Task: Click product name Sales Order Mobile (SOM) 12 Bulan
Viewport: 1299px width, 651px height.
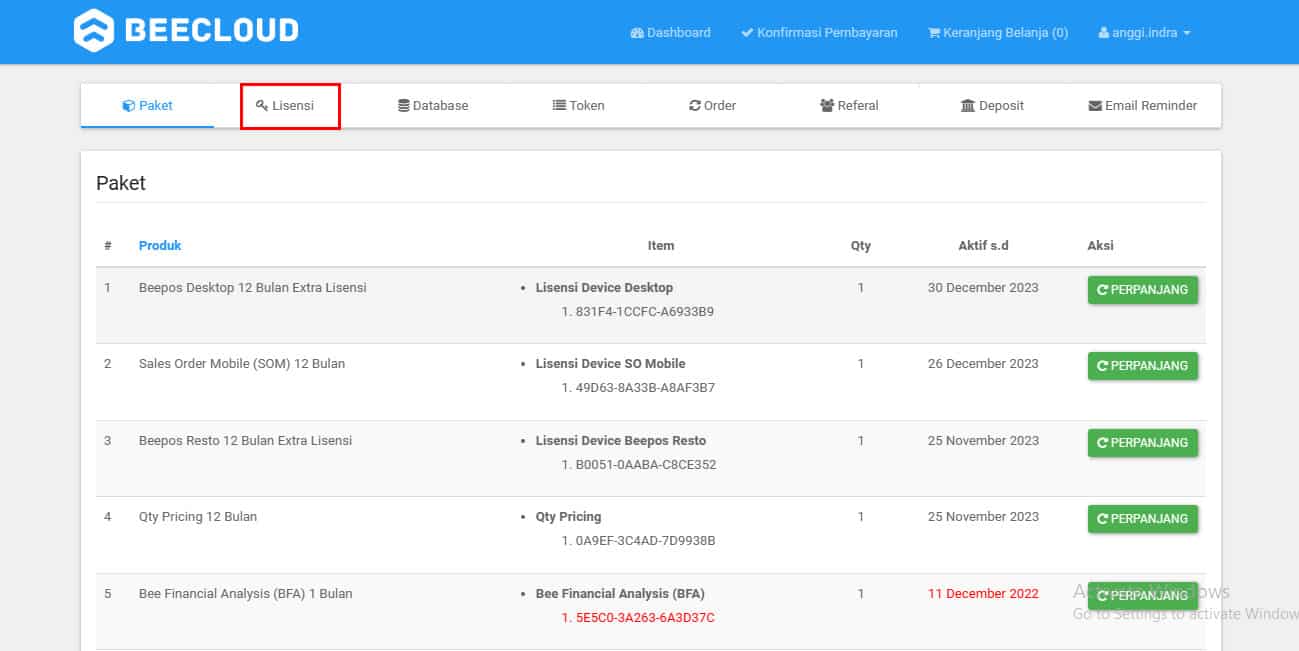Action: pyautogui.click(x=242, y=363)
